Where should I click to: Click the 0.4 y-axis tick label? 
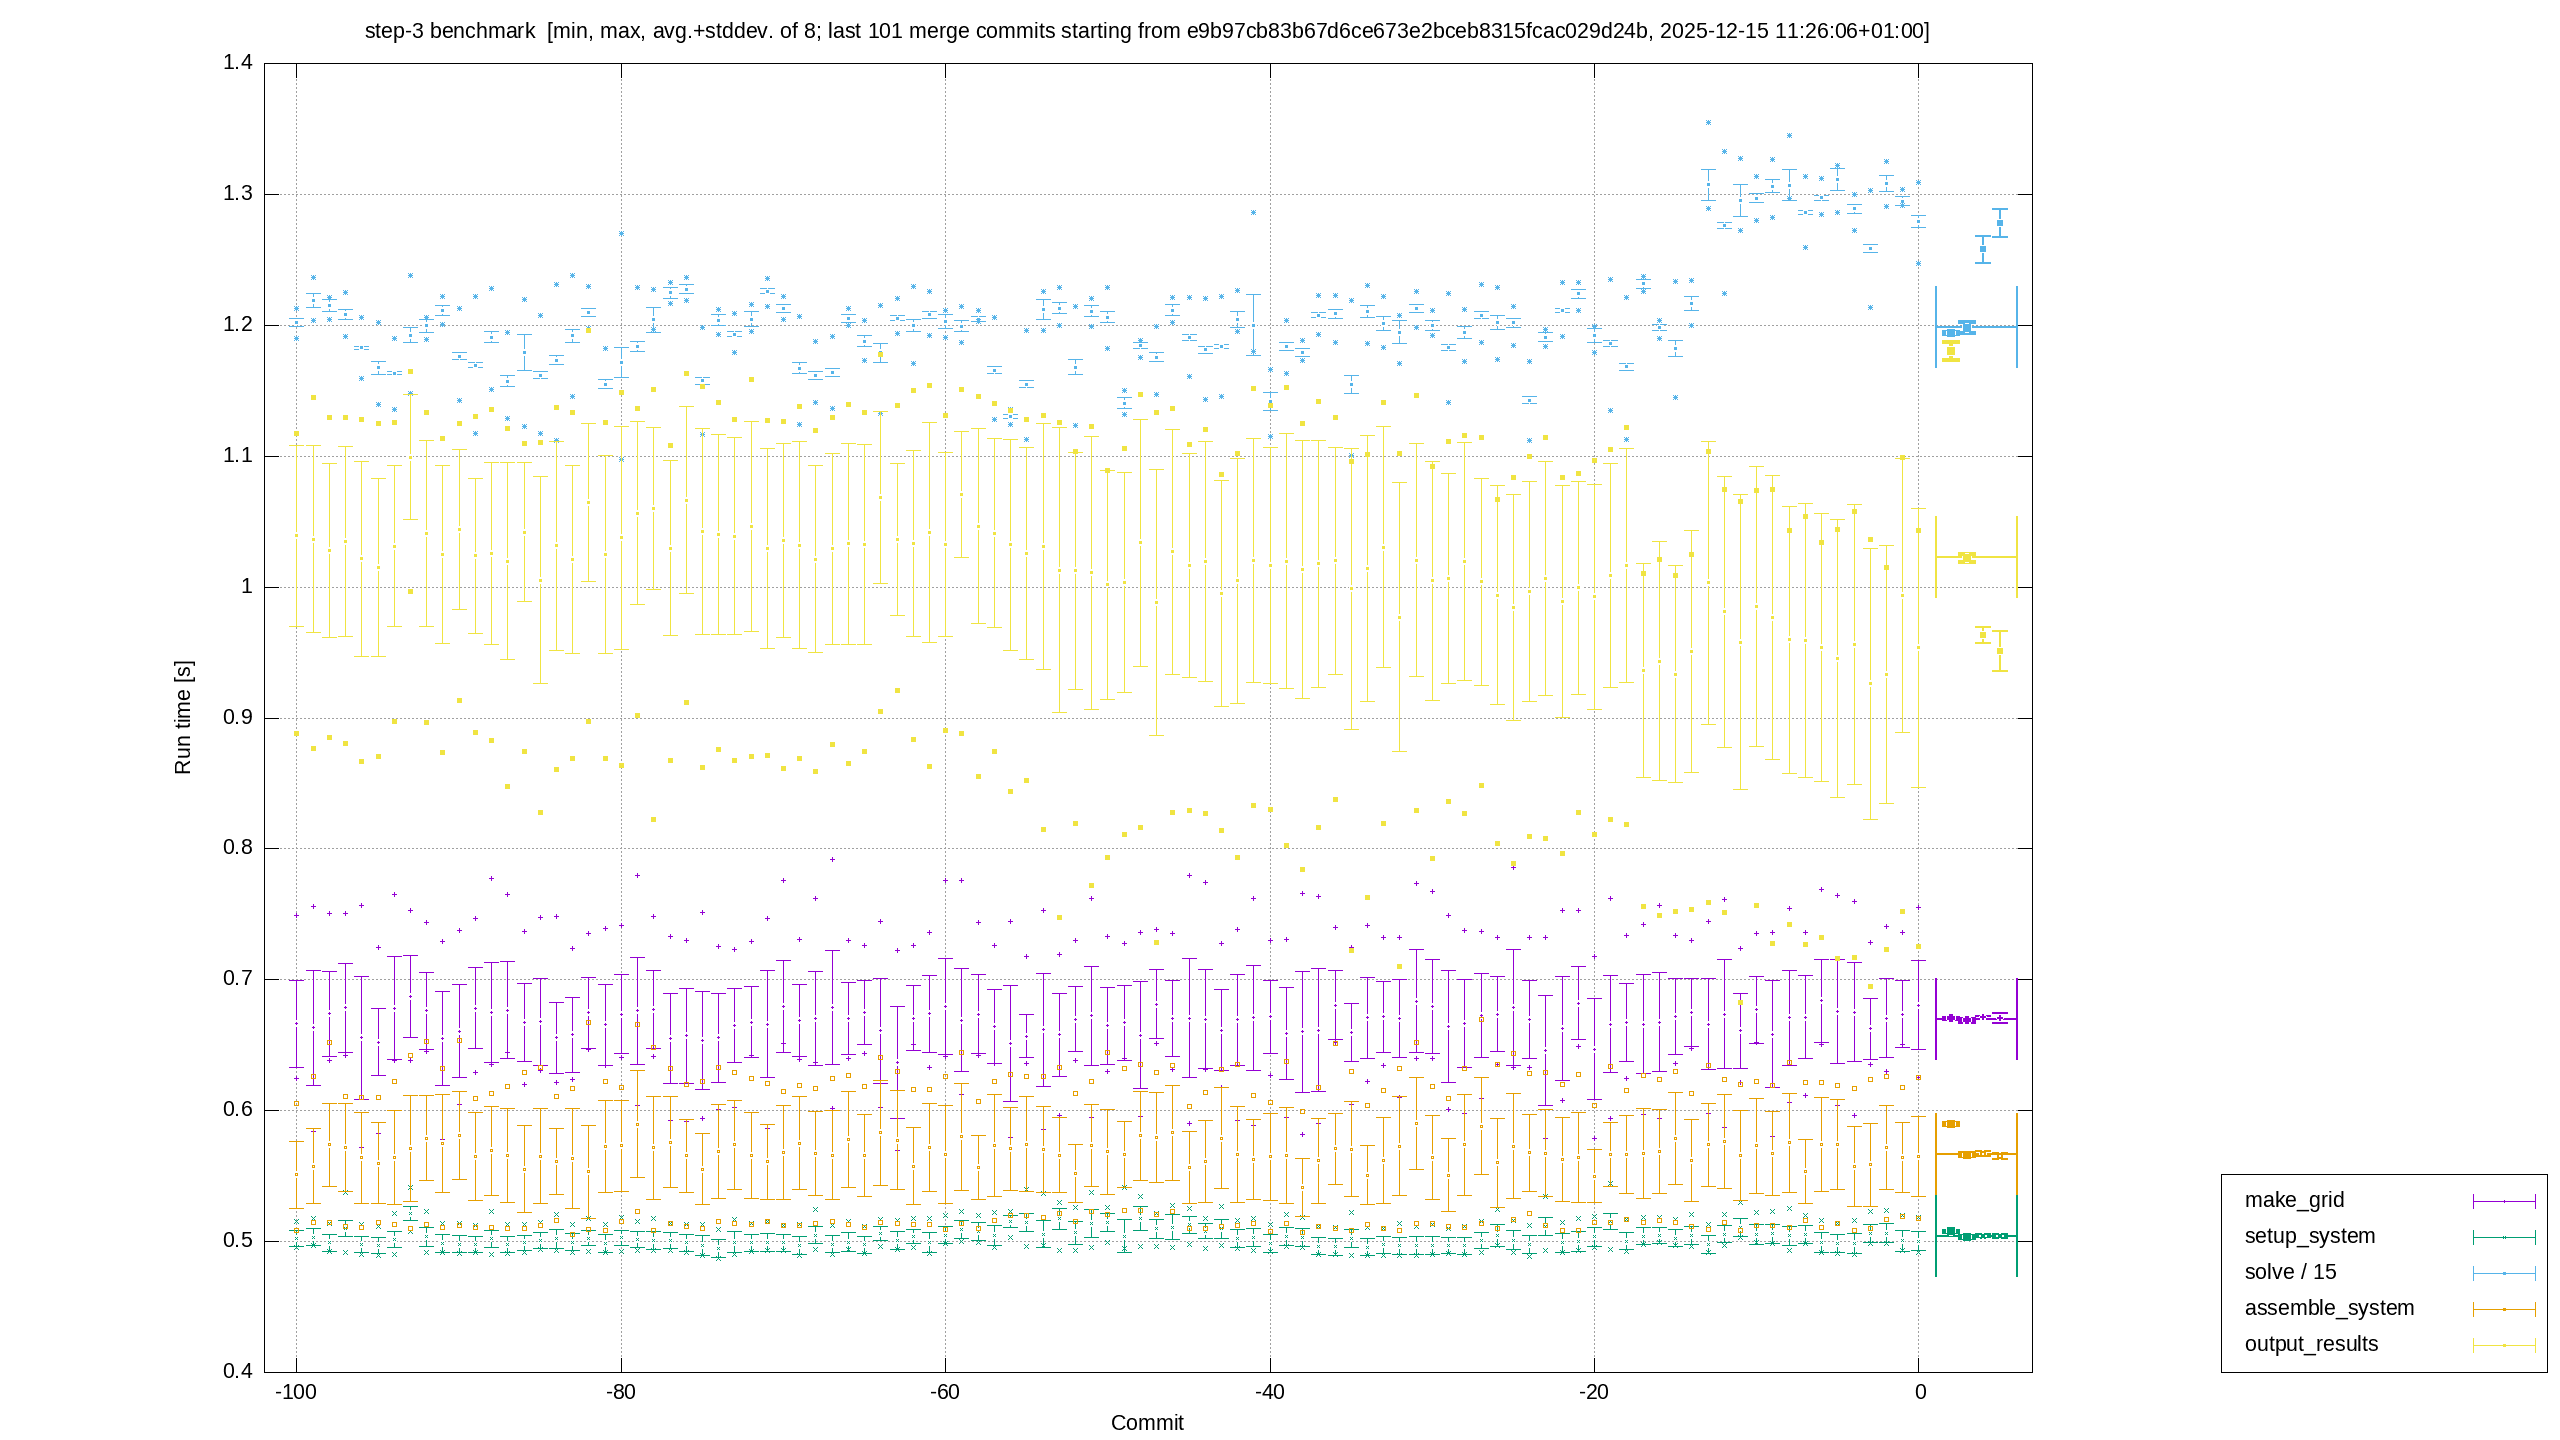click(238, 1371)
